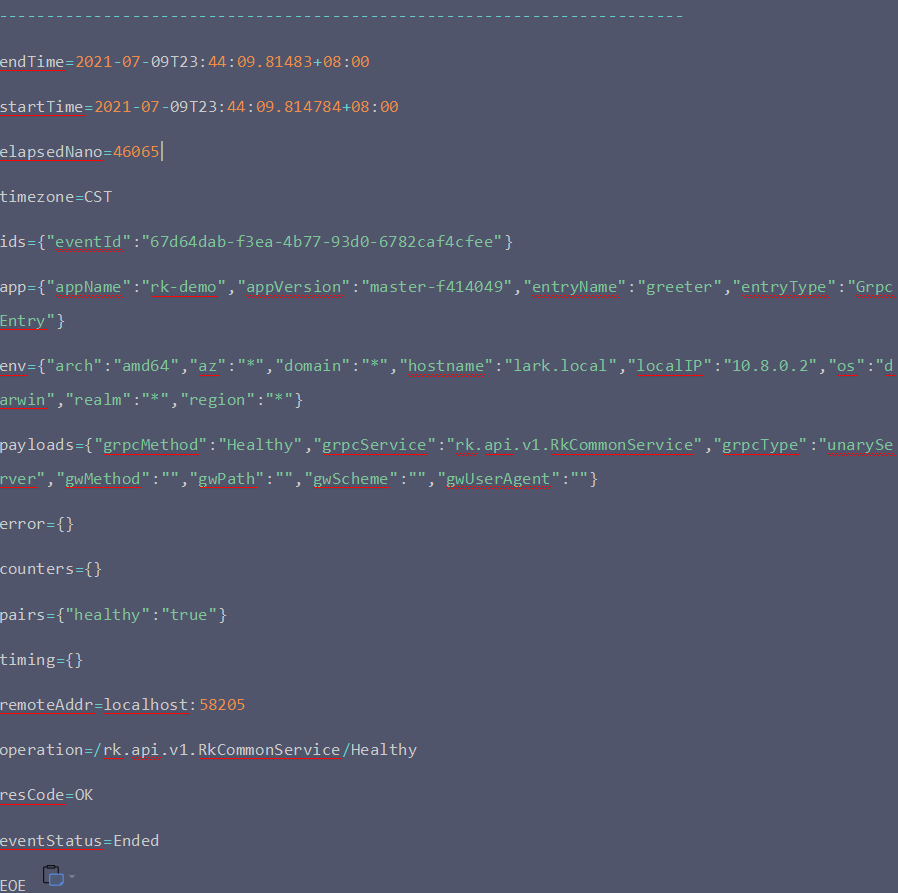Viewport: 898px width, 893px height.
Task: Click the "rk-demo" appName value
Action: click(x=184, y=287)
